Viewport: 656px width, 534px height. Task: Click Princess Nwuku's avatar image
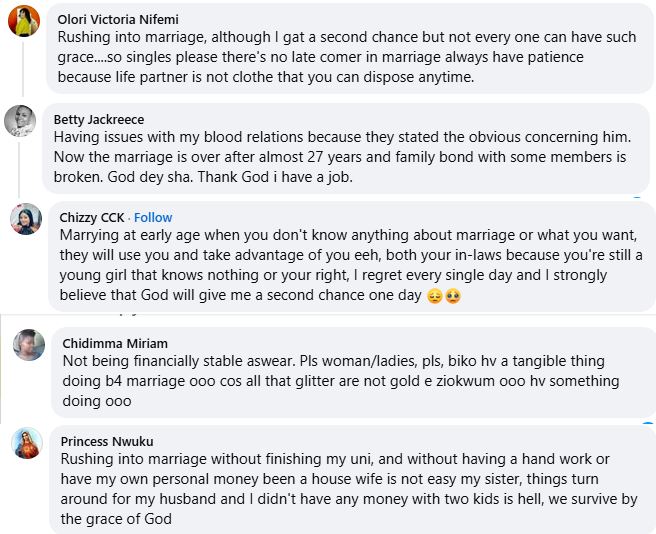click(26, 443)
